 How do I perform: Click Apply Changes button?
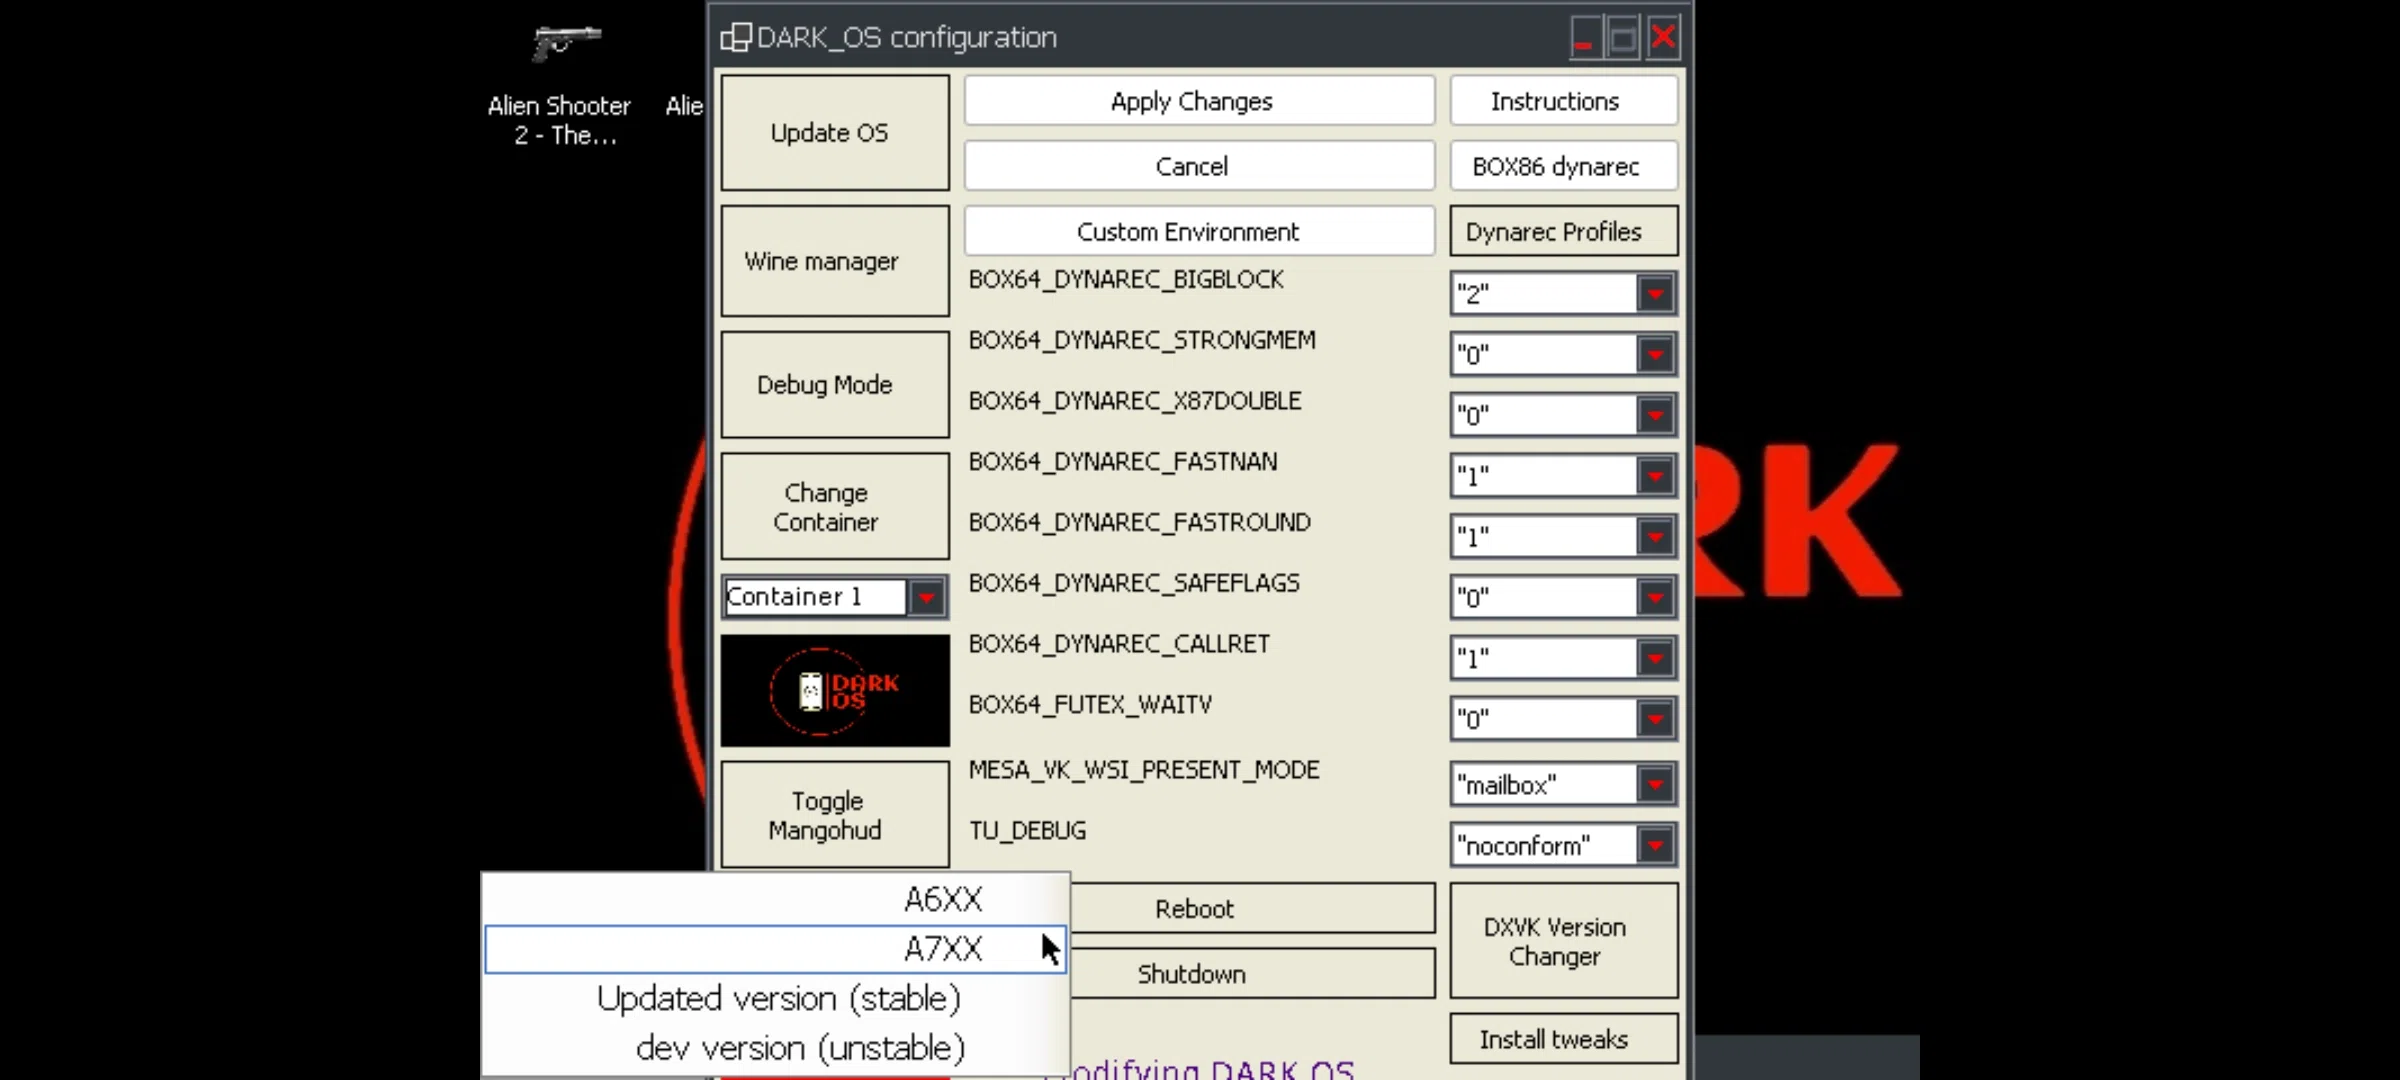[x=1199, y=101]
